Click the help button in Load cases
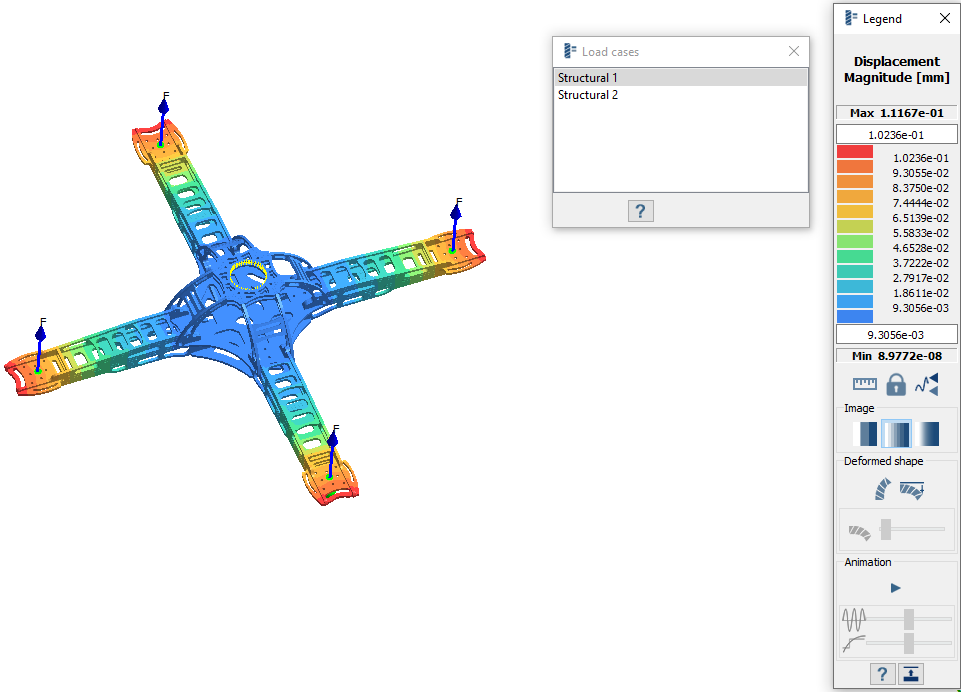The width and height of the screenshot is (961, 692). click(x=640, y=211)
